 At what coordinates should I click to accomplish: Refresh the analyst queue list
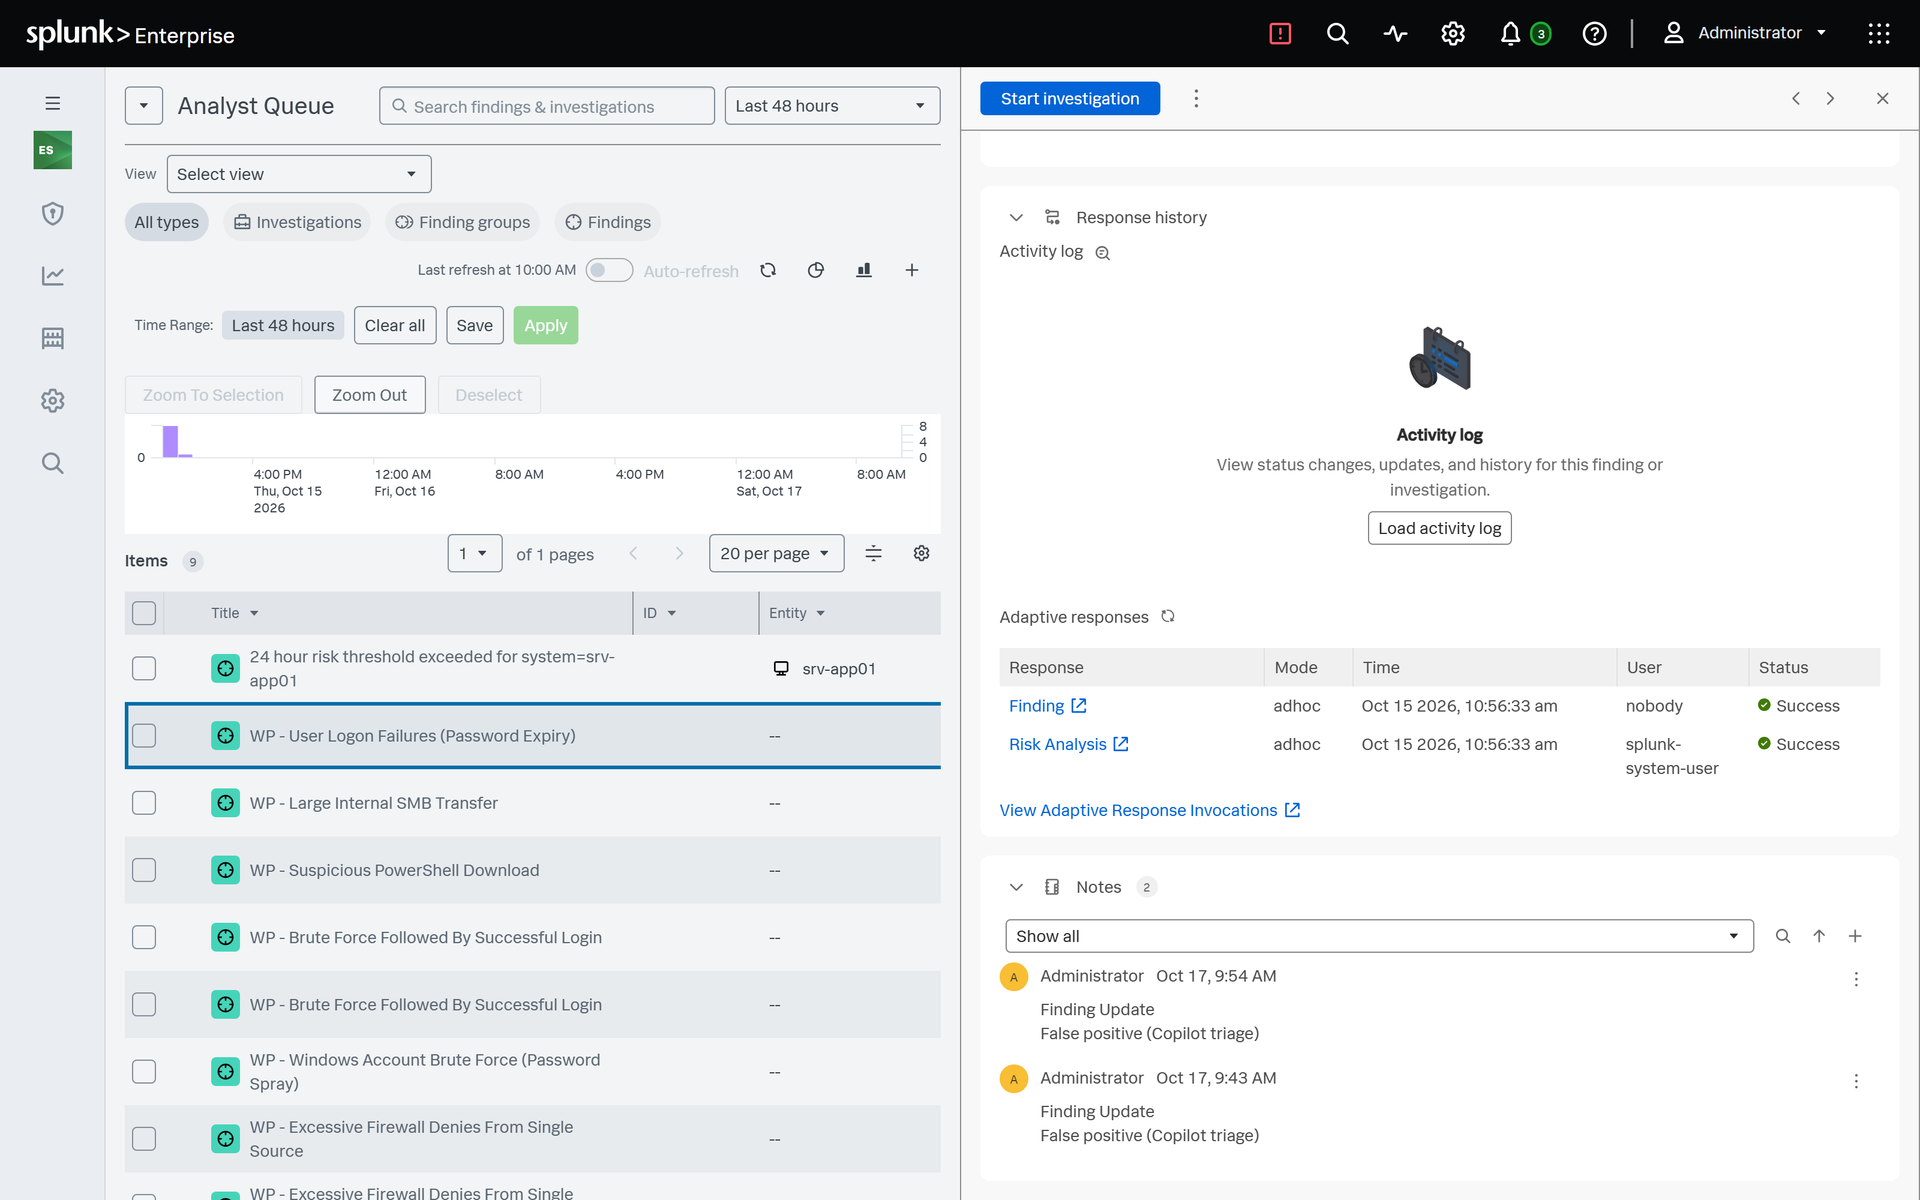coord(768,270)
